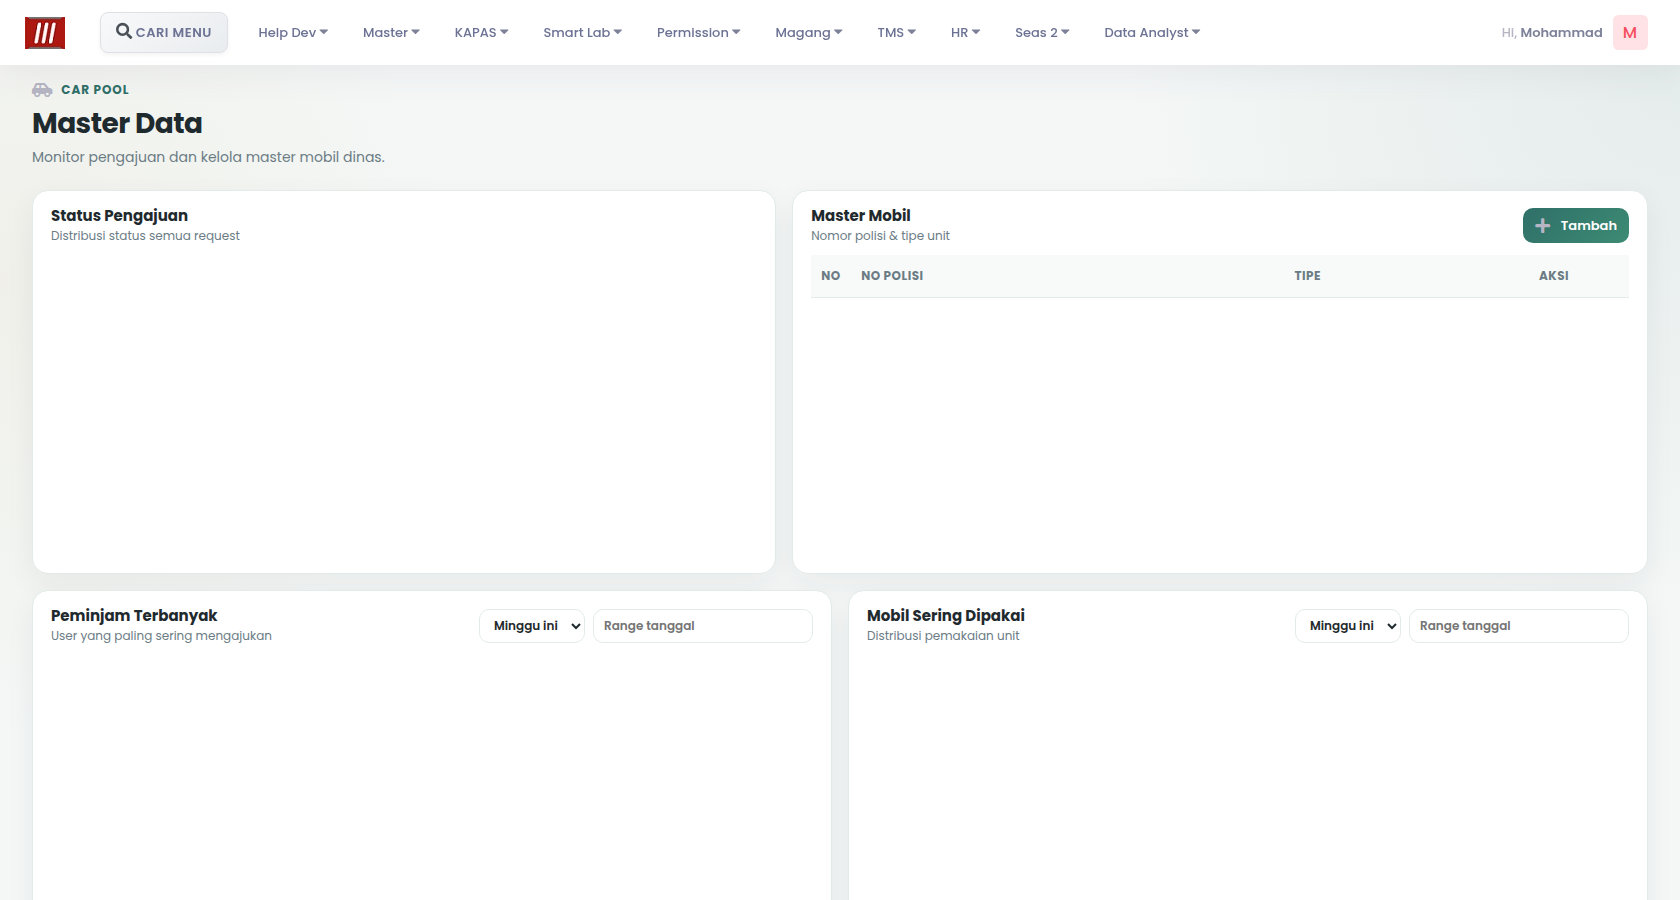Expand the Smart Lab menu

[x=583, y=33]
